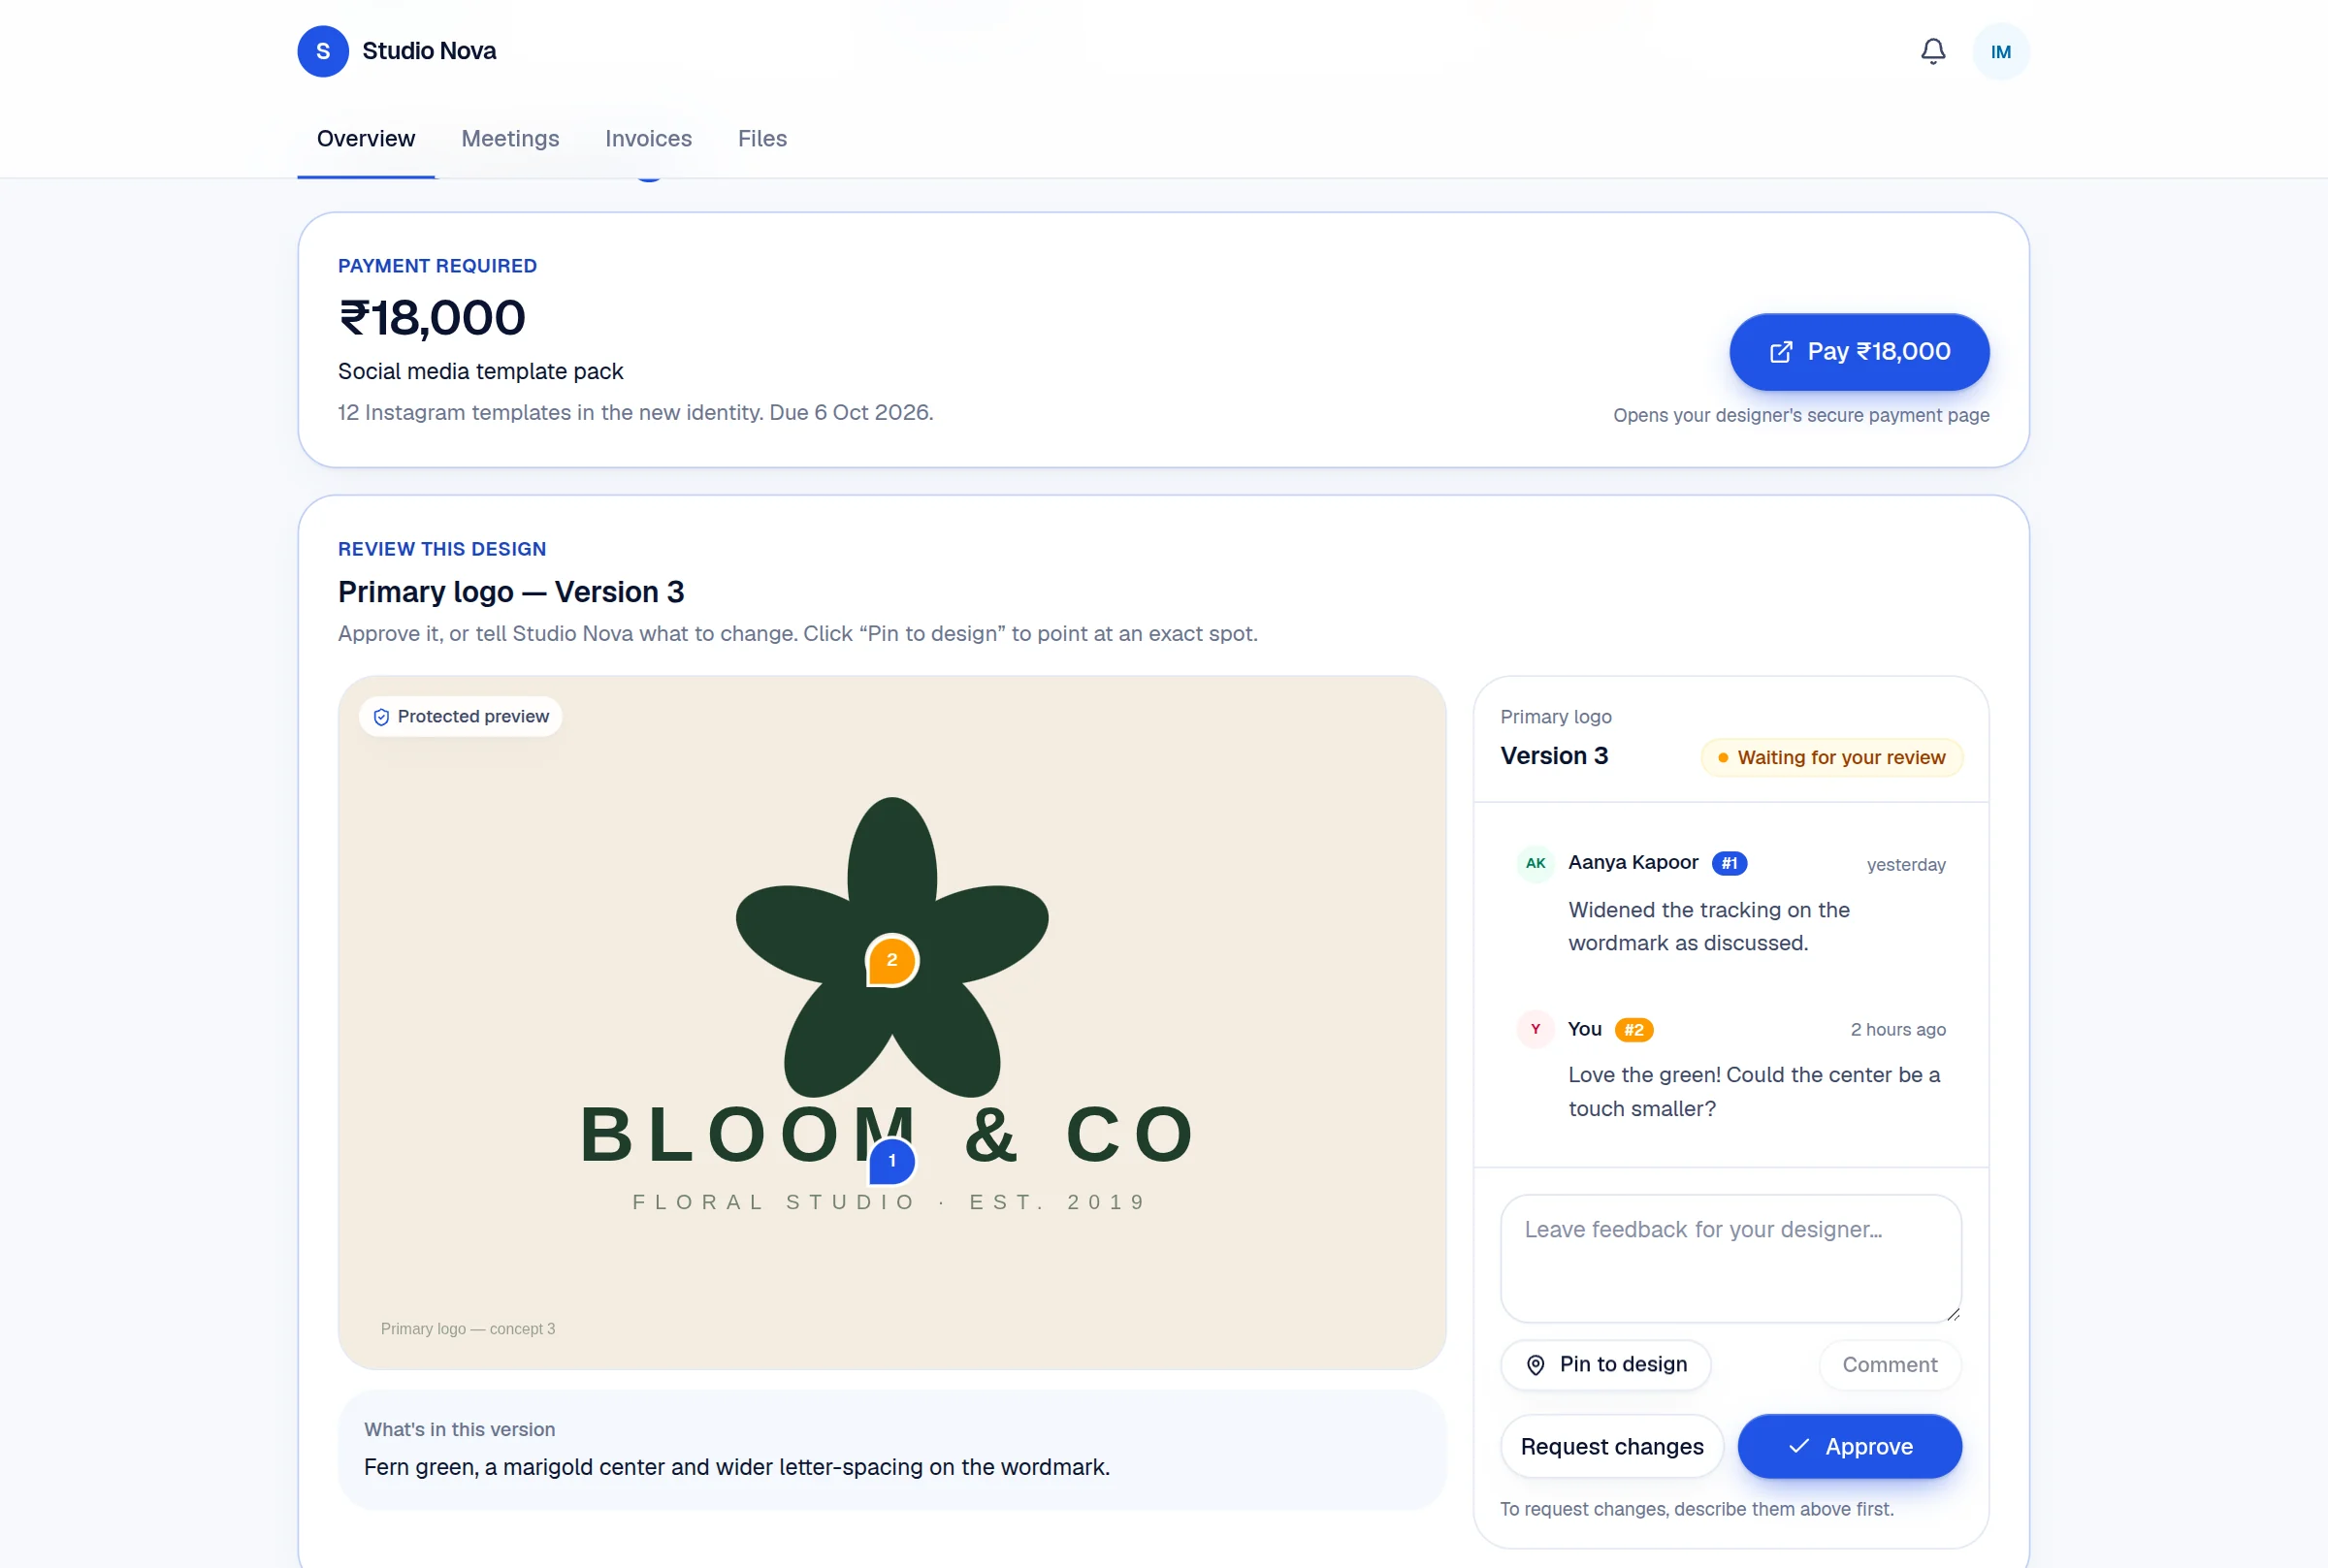Focus the Leave feedback text area
The width and height of the screenshot is (2328, 1568).
coord(1730,1258)
